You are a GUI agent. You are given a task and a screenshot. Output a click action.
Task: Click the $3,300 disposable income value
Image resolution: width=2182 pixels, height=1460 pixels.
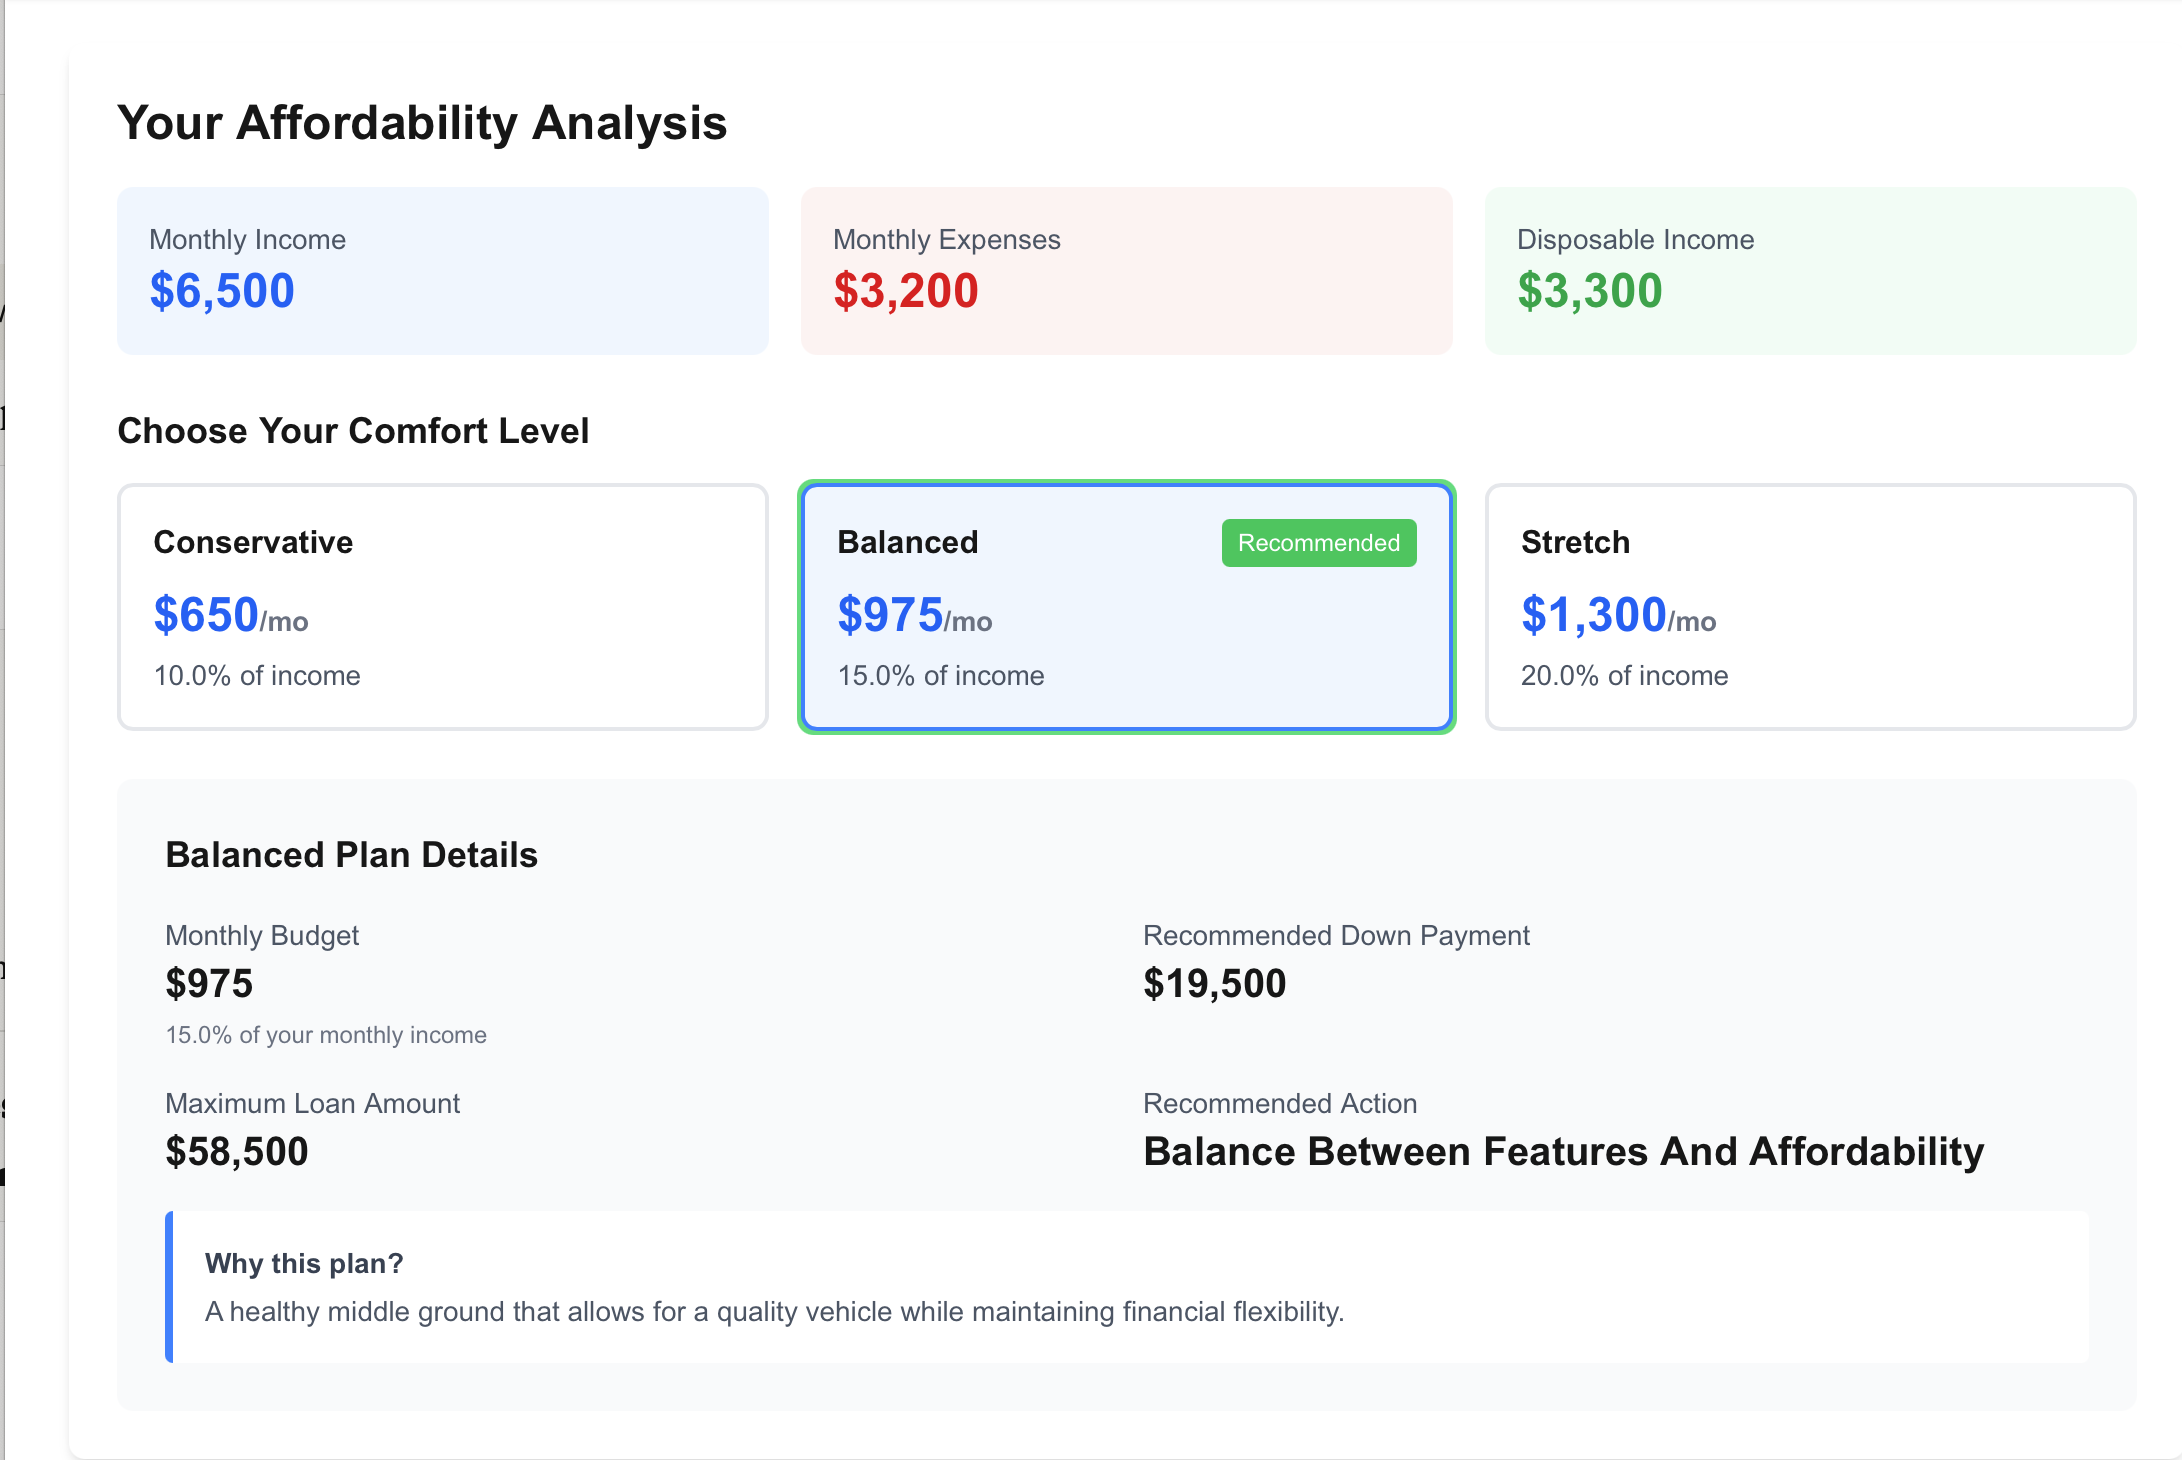[1589, 291]
